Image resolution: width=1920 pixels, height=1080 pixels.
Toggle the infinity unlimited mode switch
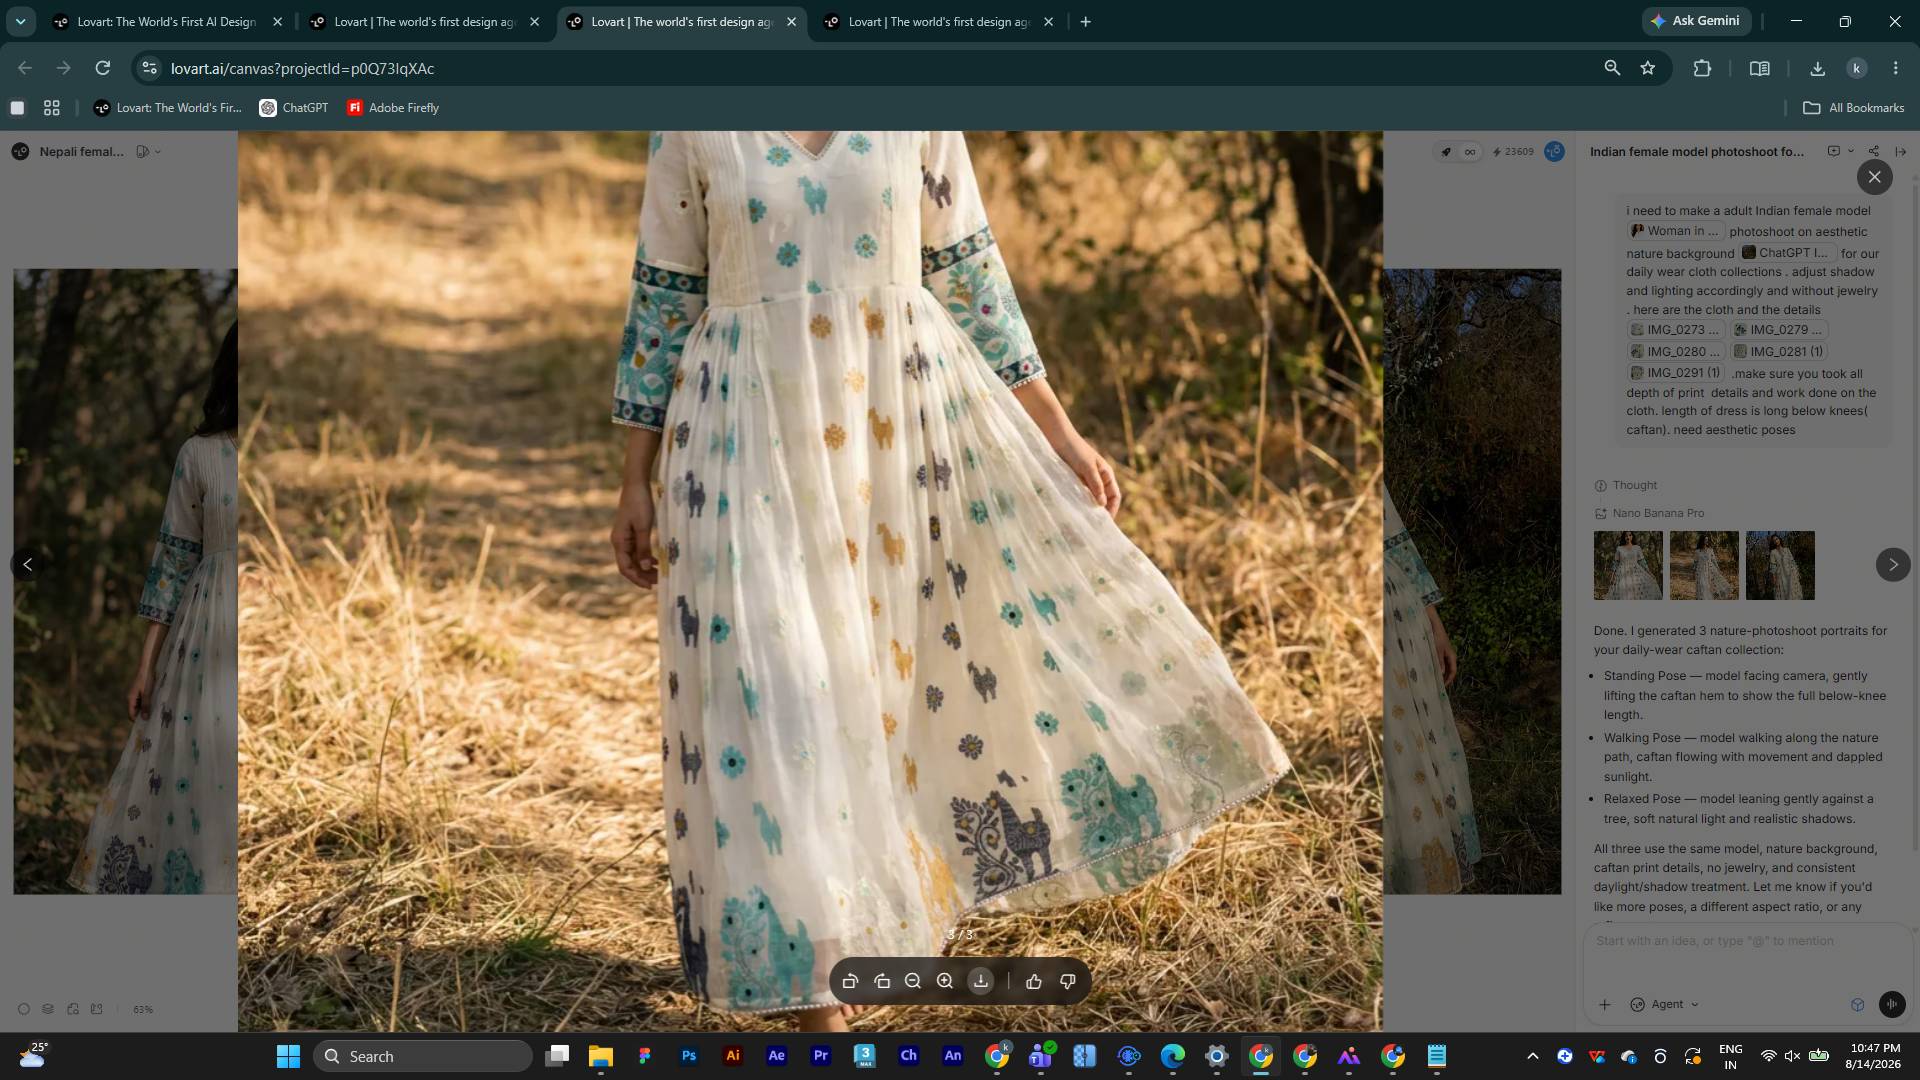coord(1470,152)
